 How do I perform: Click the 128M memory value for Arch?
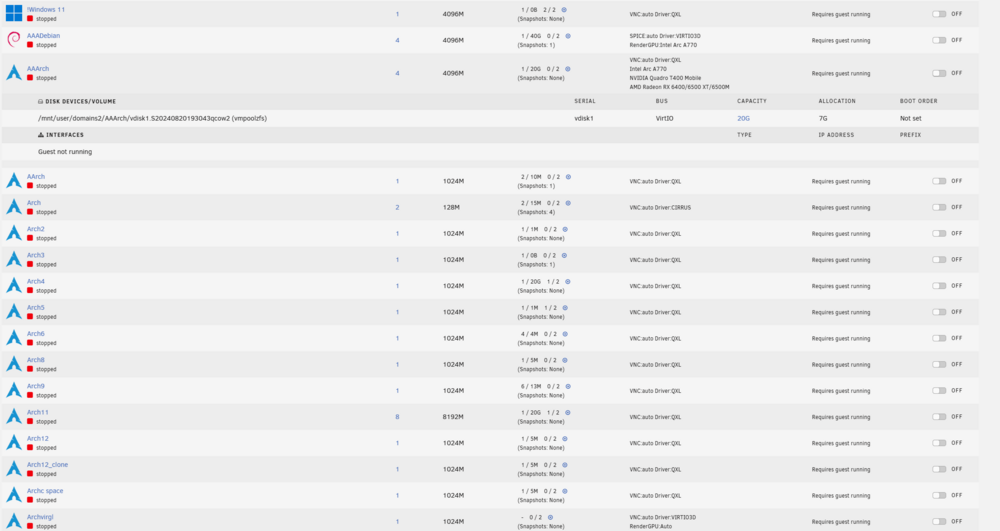[452, 208]
